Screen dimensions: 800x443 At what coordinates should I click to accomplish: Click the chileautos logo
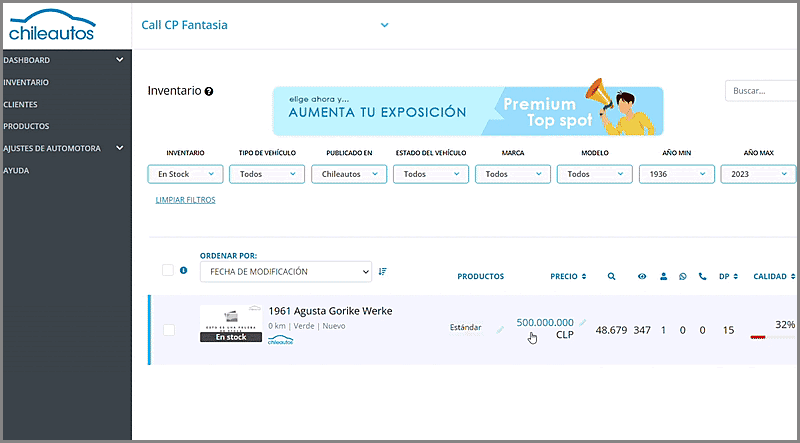coord(52,24)
